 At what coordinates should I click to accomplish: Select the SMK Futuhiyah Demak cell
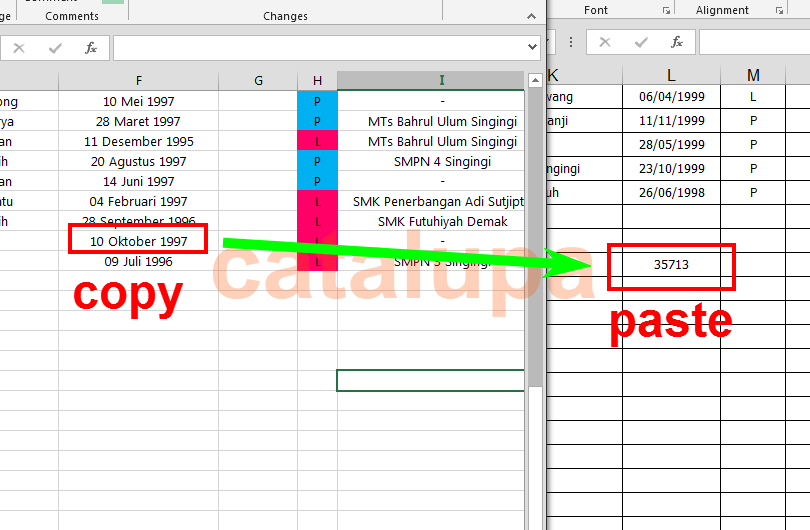click(x=431, y=222)
